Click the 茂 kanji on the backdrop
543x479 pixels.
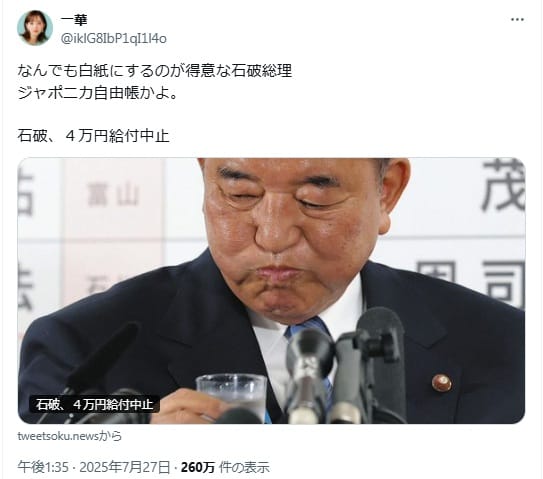click(x=503, y=186)
